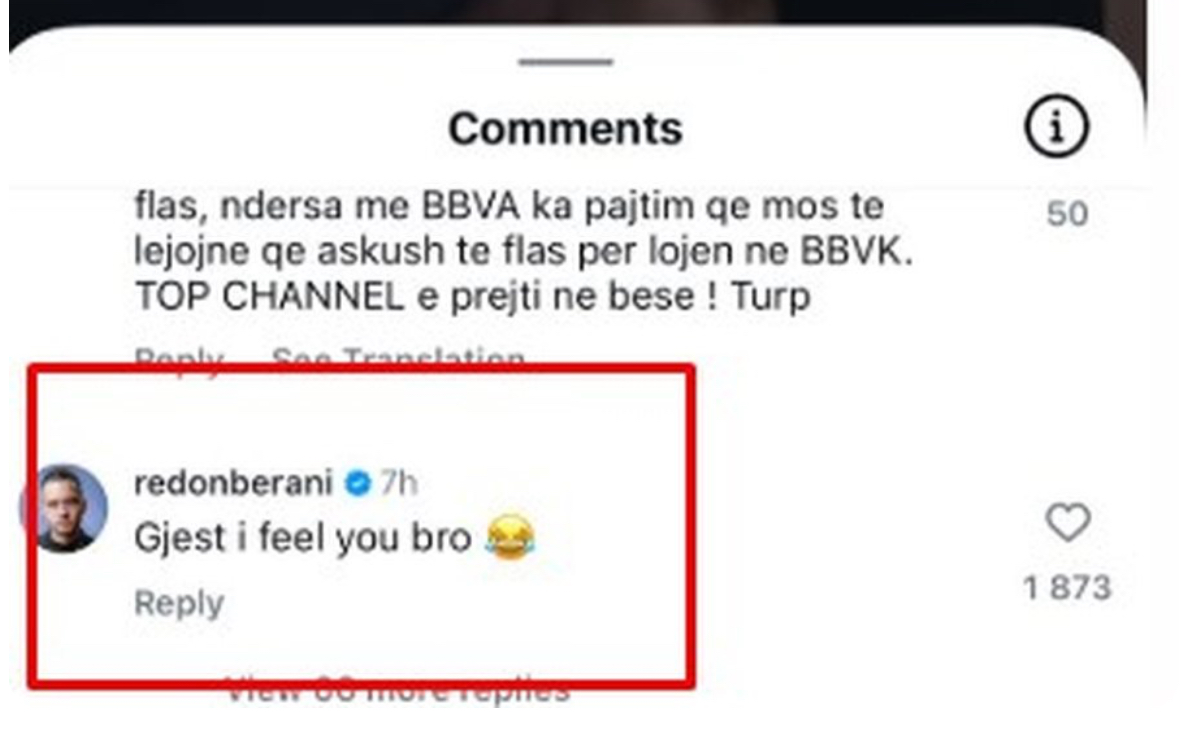The width and height of the screenshot is (1181, 729).
Task: Like redonberani's comment with the heart
Action: (1067, 521)
